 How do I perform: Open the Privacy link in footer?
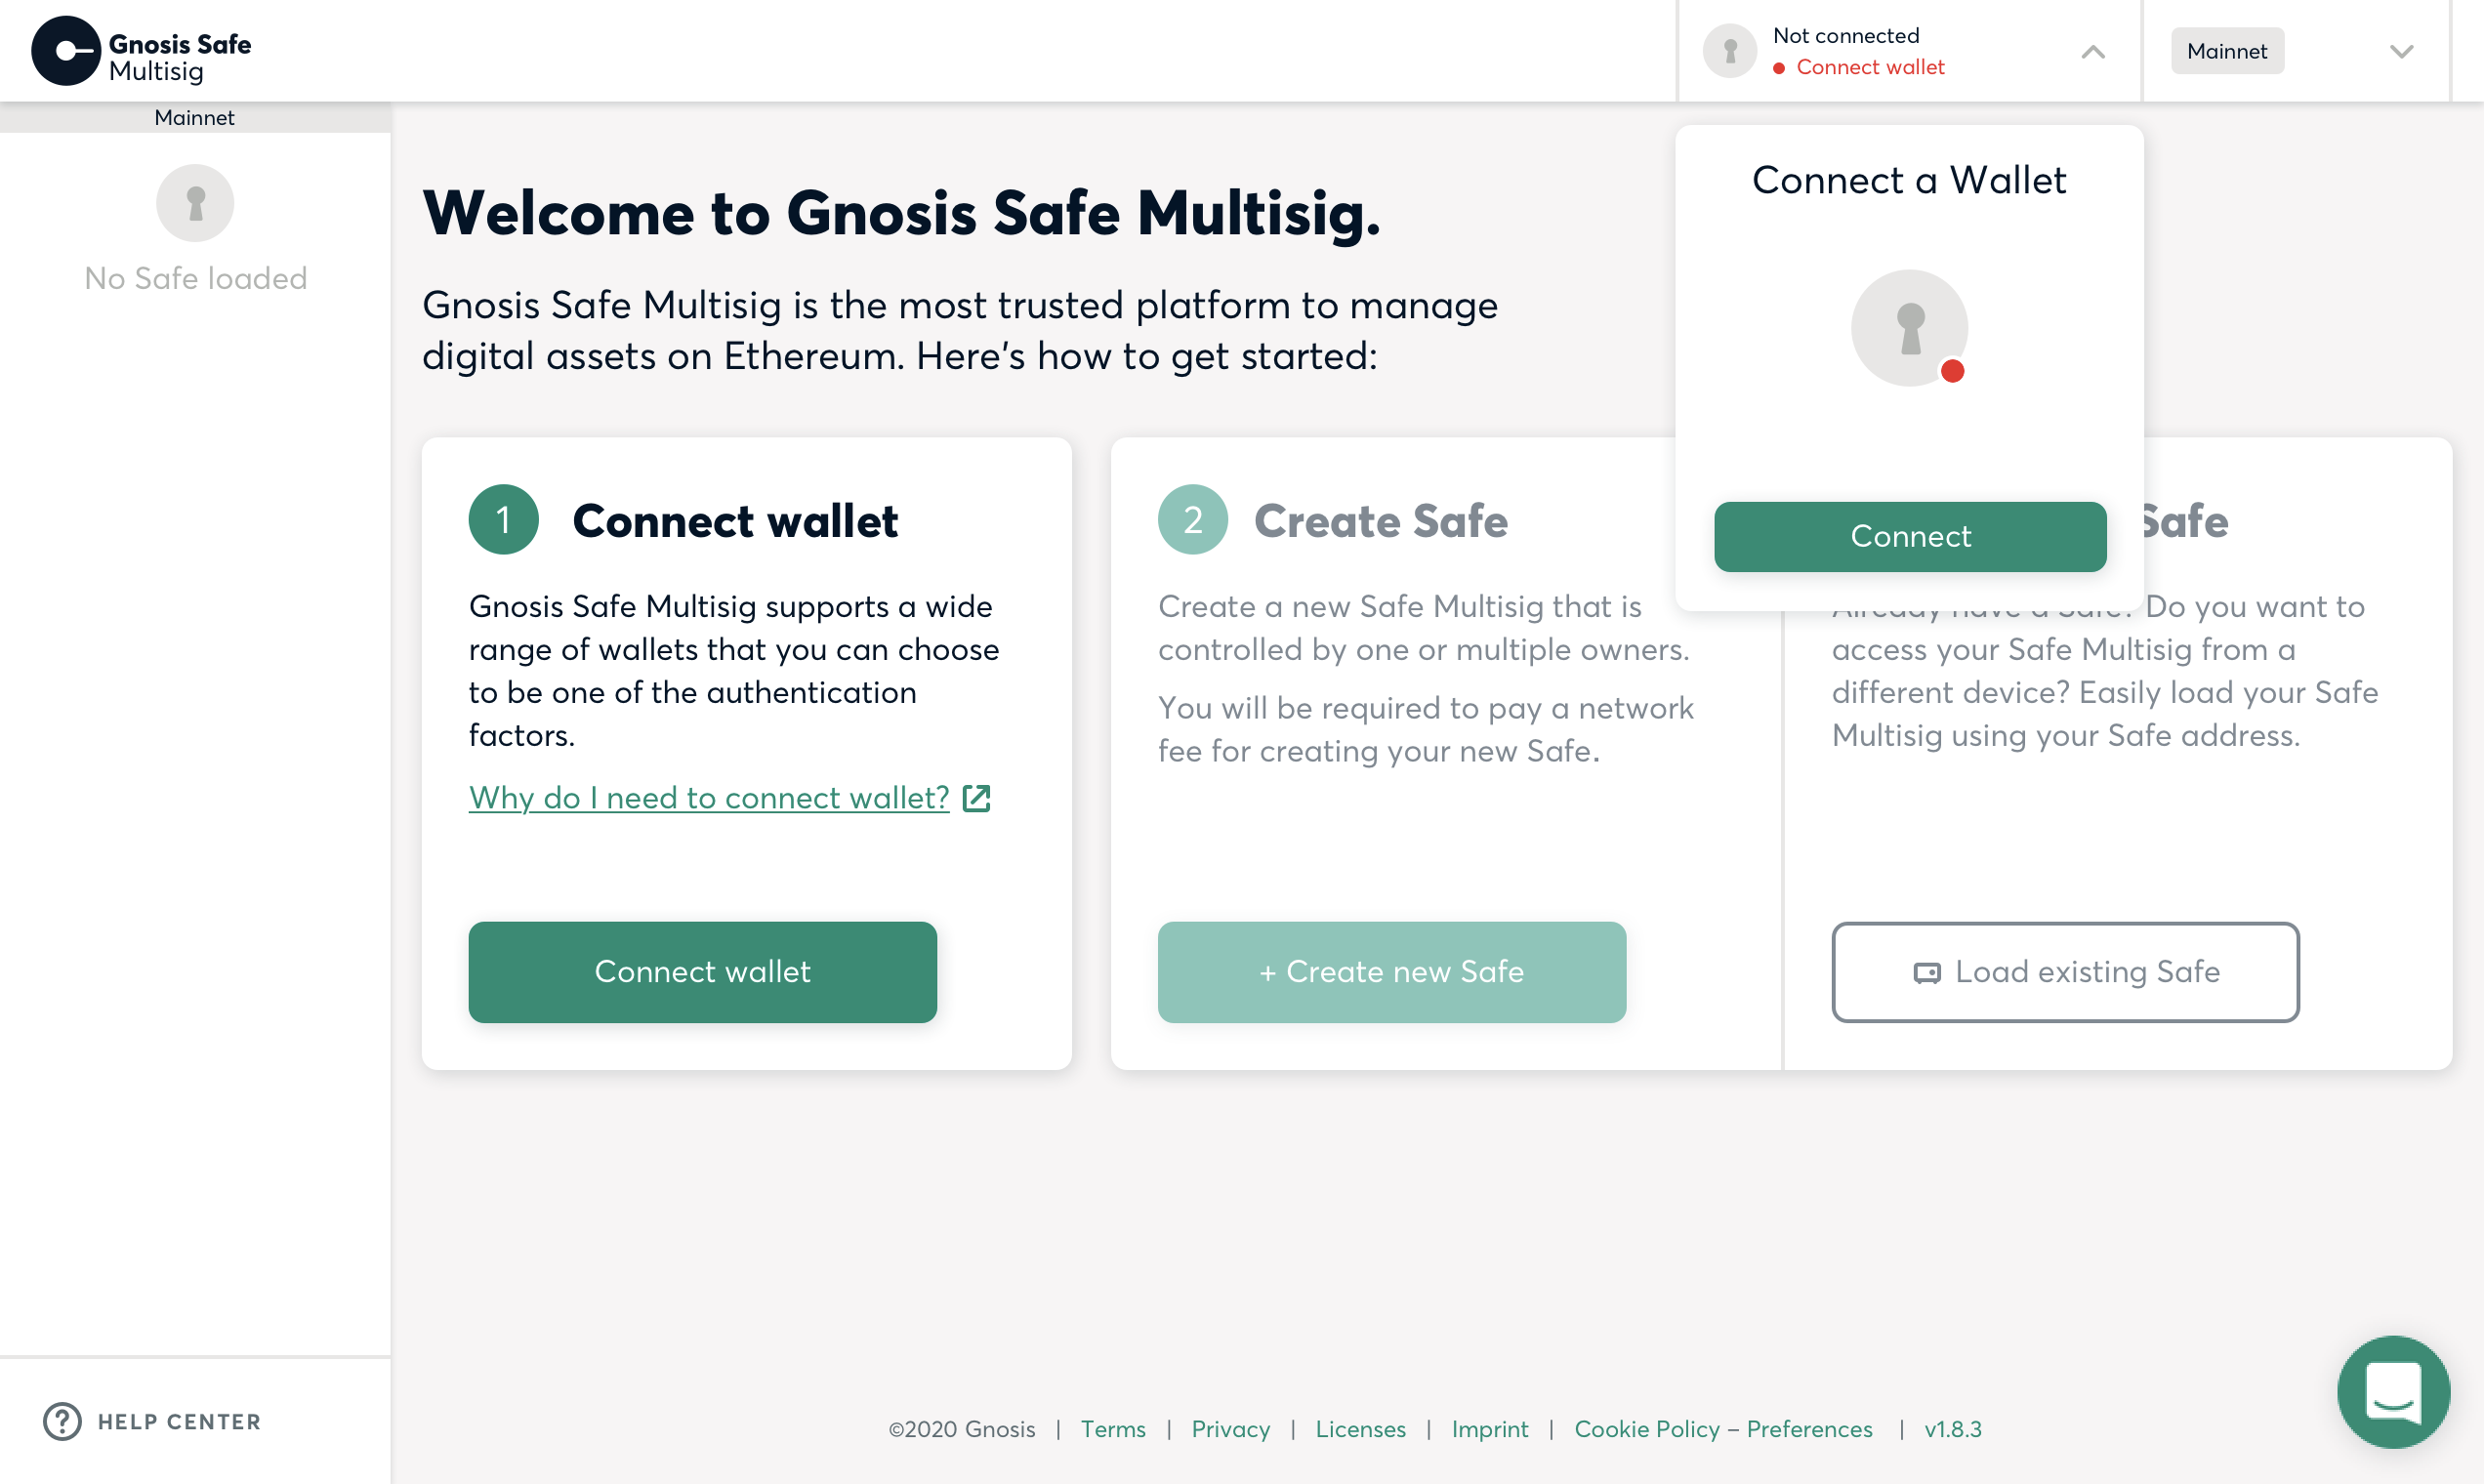pos(1230,1429)
